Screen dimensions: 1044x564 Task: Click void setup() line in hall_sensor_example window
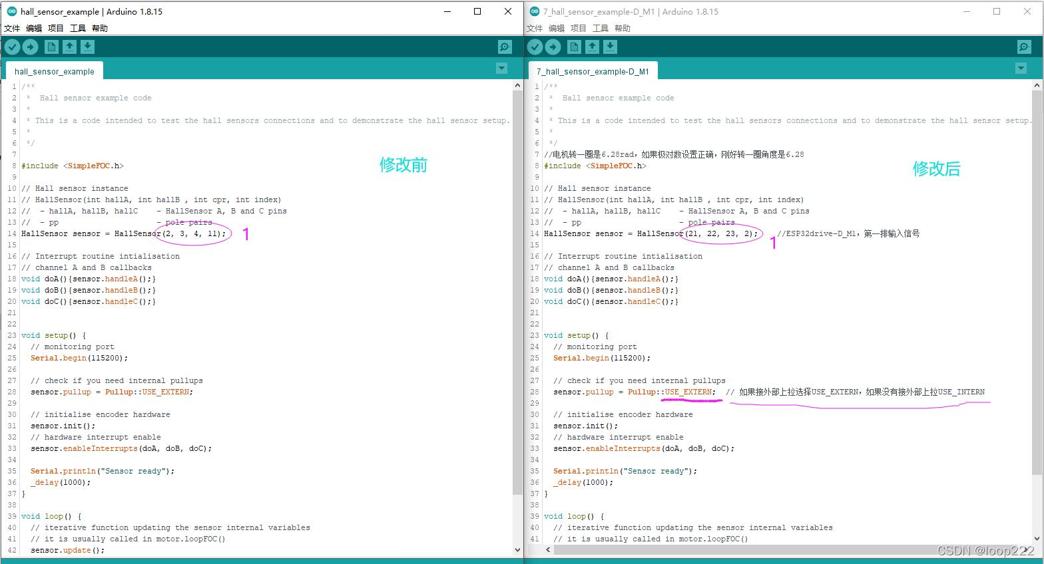point(53,336)
